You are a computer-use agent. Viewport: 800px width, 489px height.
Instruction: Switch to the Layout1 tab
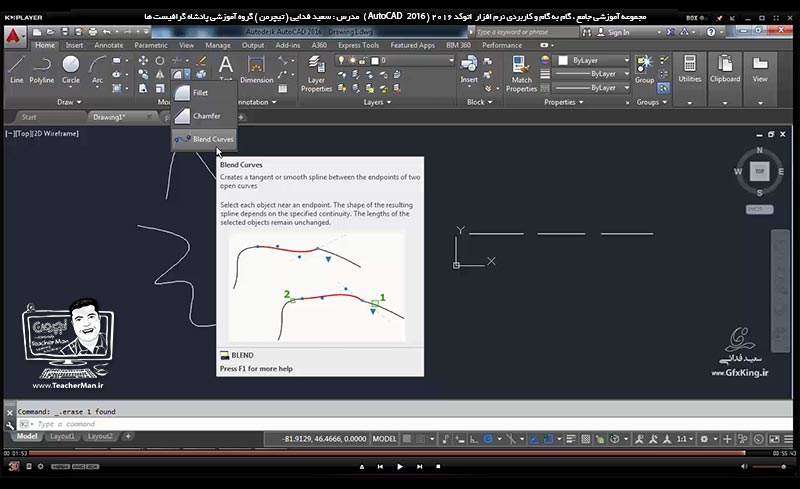tap(62, 436)
